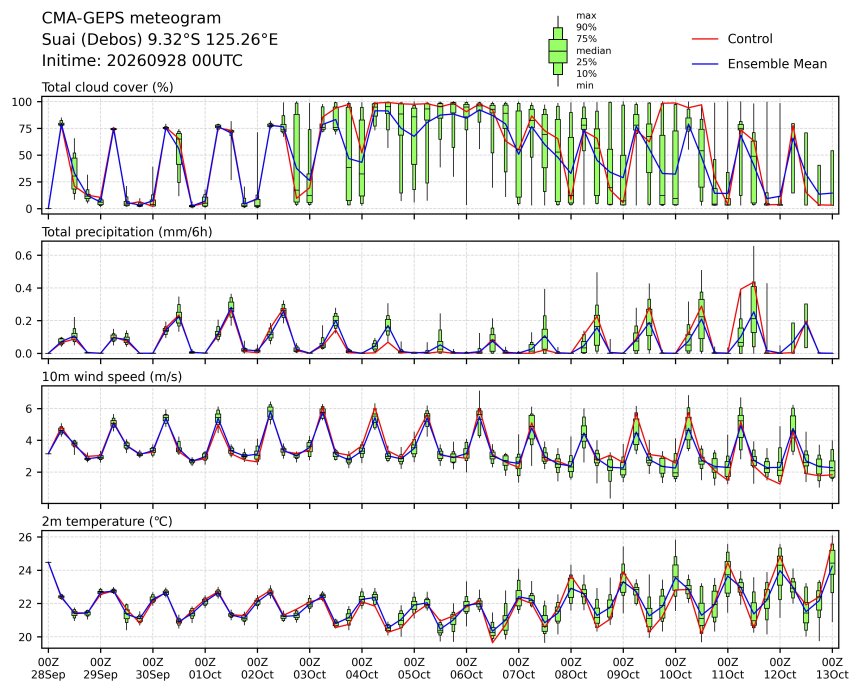This screenshot has height=692, width=860.
Task: Click the 2m temperature panel title
Action: click(107, 521)
